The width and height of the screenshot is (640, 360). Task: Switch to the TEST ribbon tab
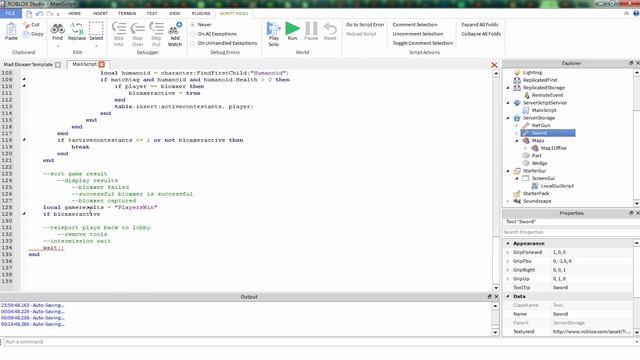pyautogui.click(x=152, y=13)
